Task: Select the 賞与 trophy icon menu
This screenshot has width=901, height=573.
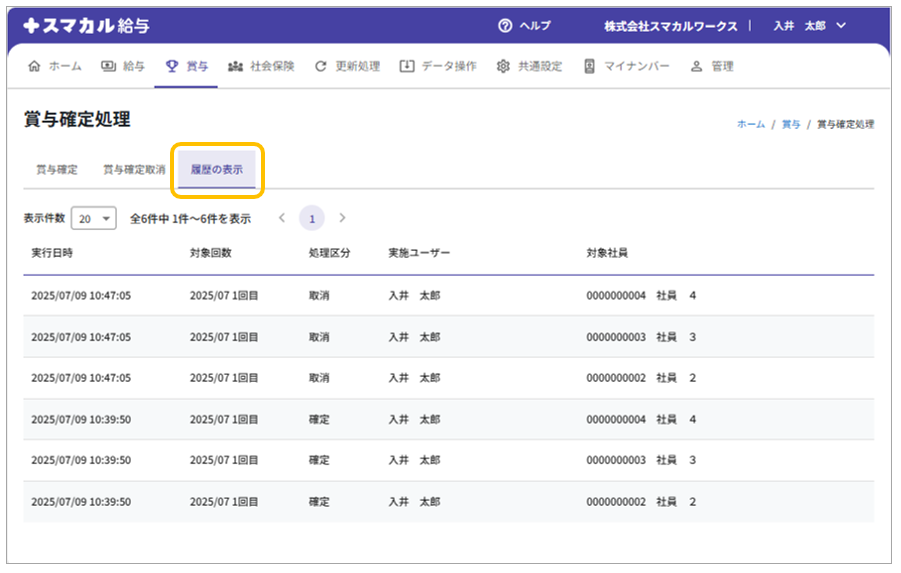Action: (172, 67)
